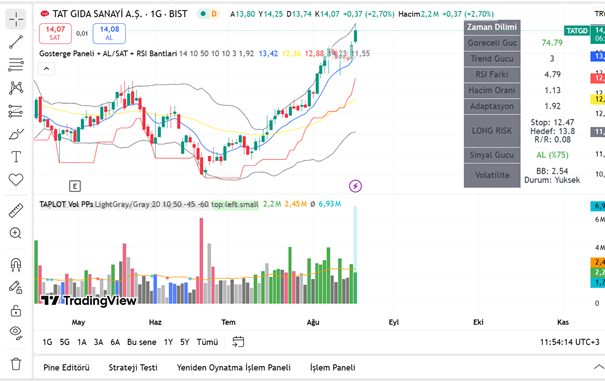Select the 5G time range
Viewport: 605px width, 381px height.
pos(64,342)
